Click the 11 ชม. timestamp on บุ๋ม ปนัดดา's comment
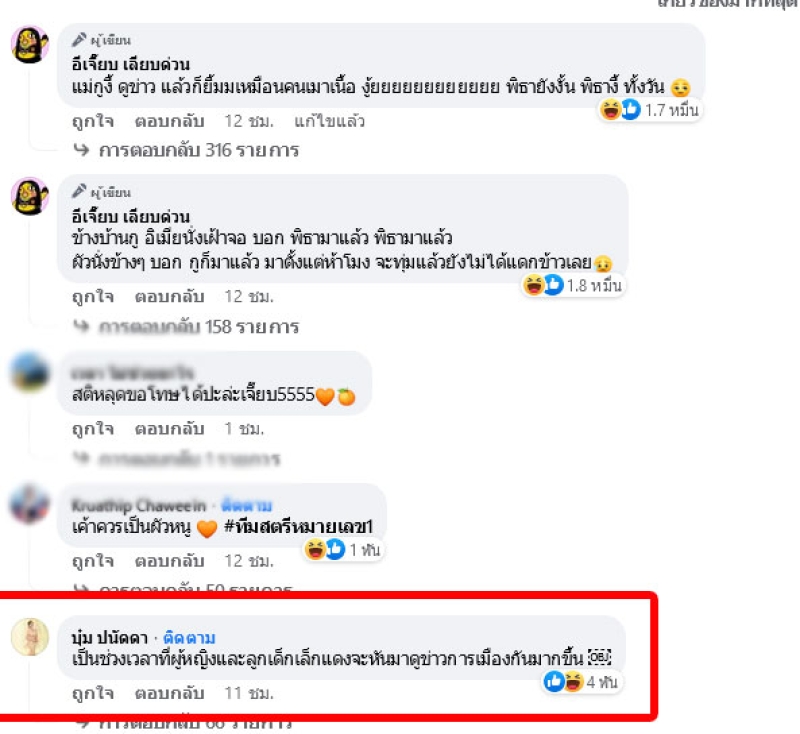 click(249, 694)
